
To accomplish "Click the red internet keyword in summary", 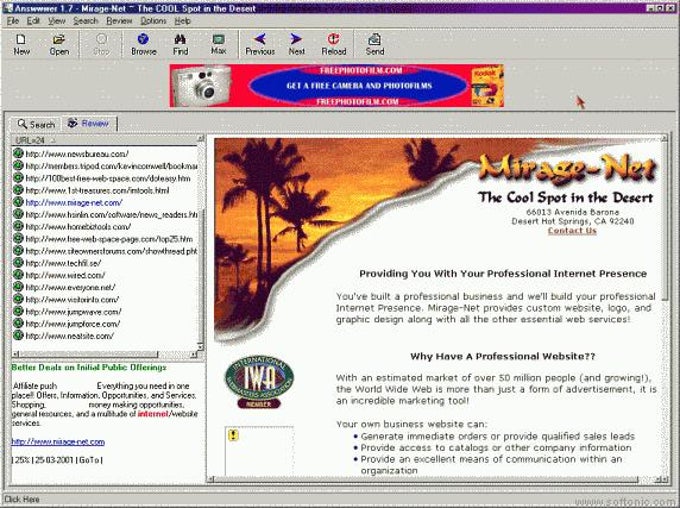I will tap(153, 414).
